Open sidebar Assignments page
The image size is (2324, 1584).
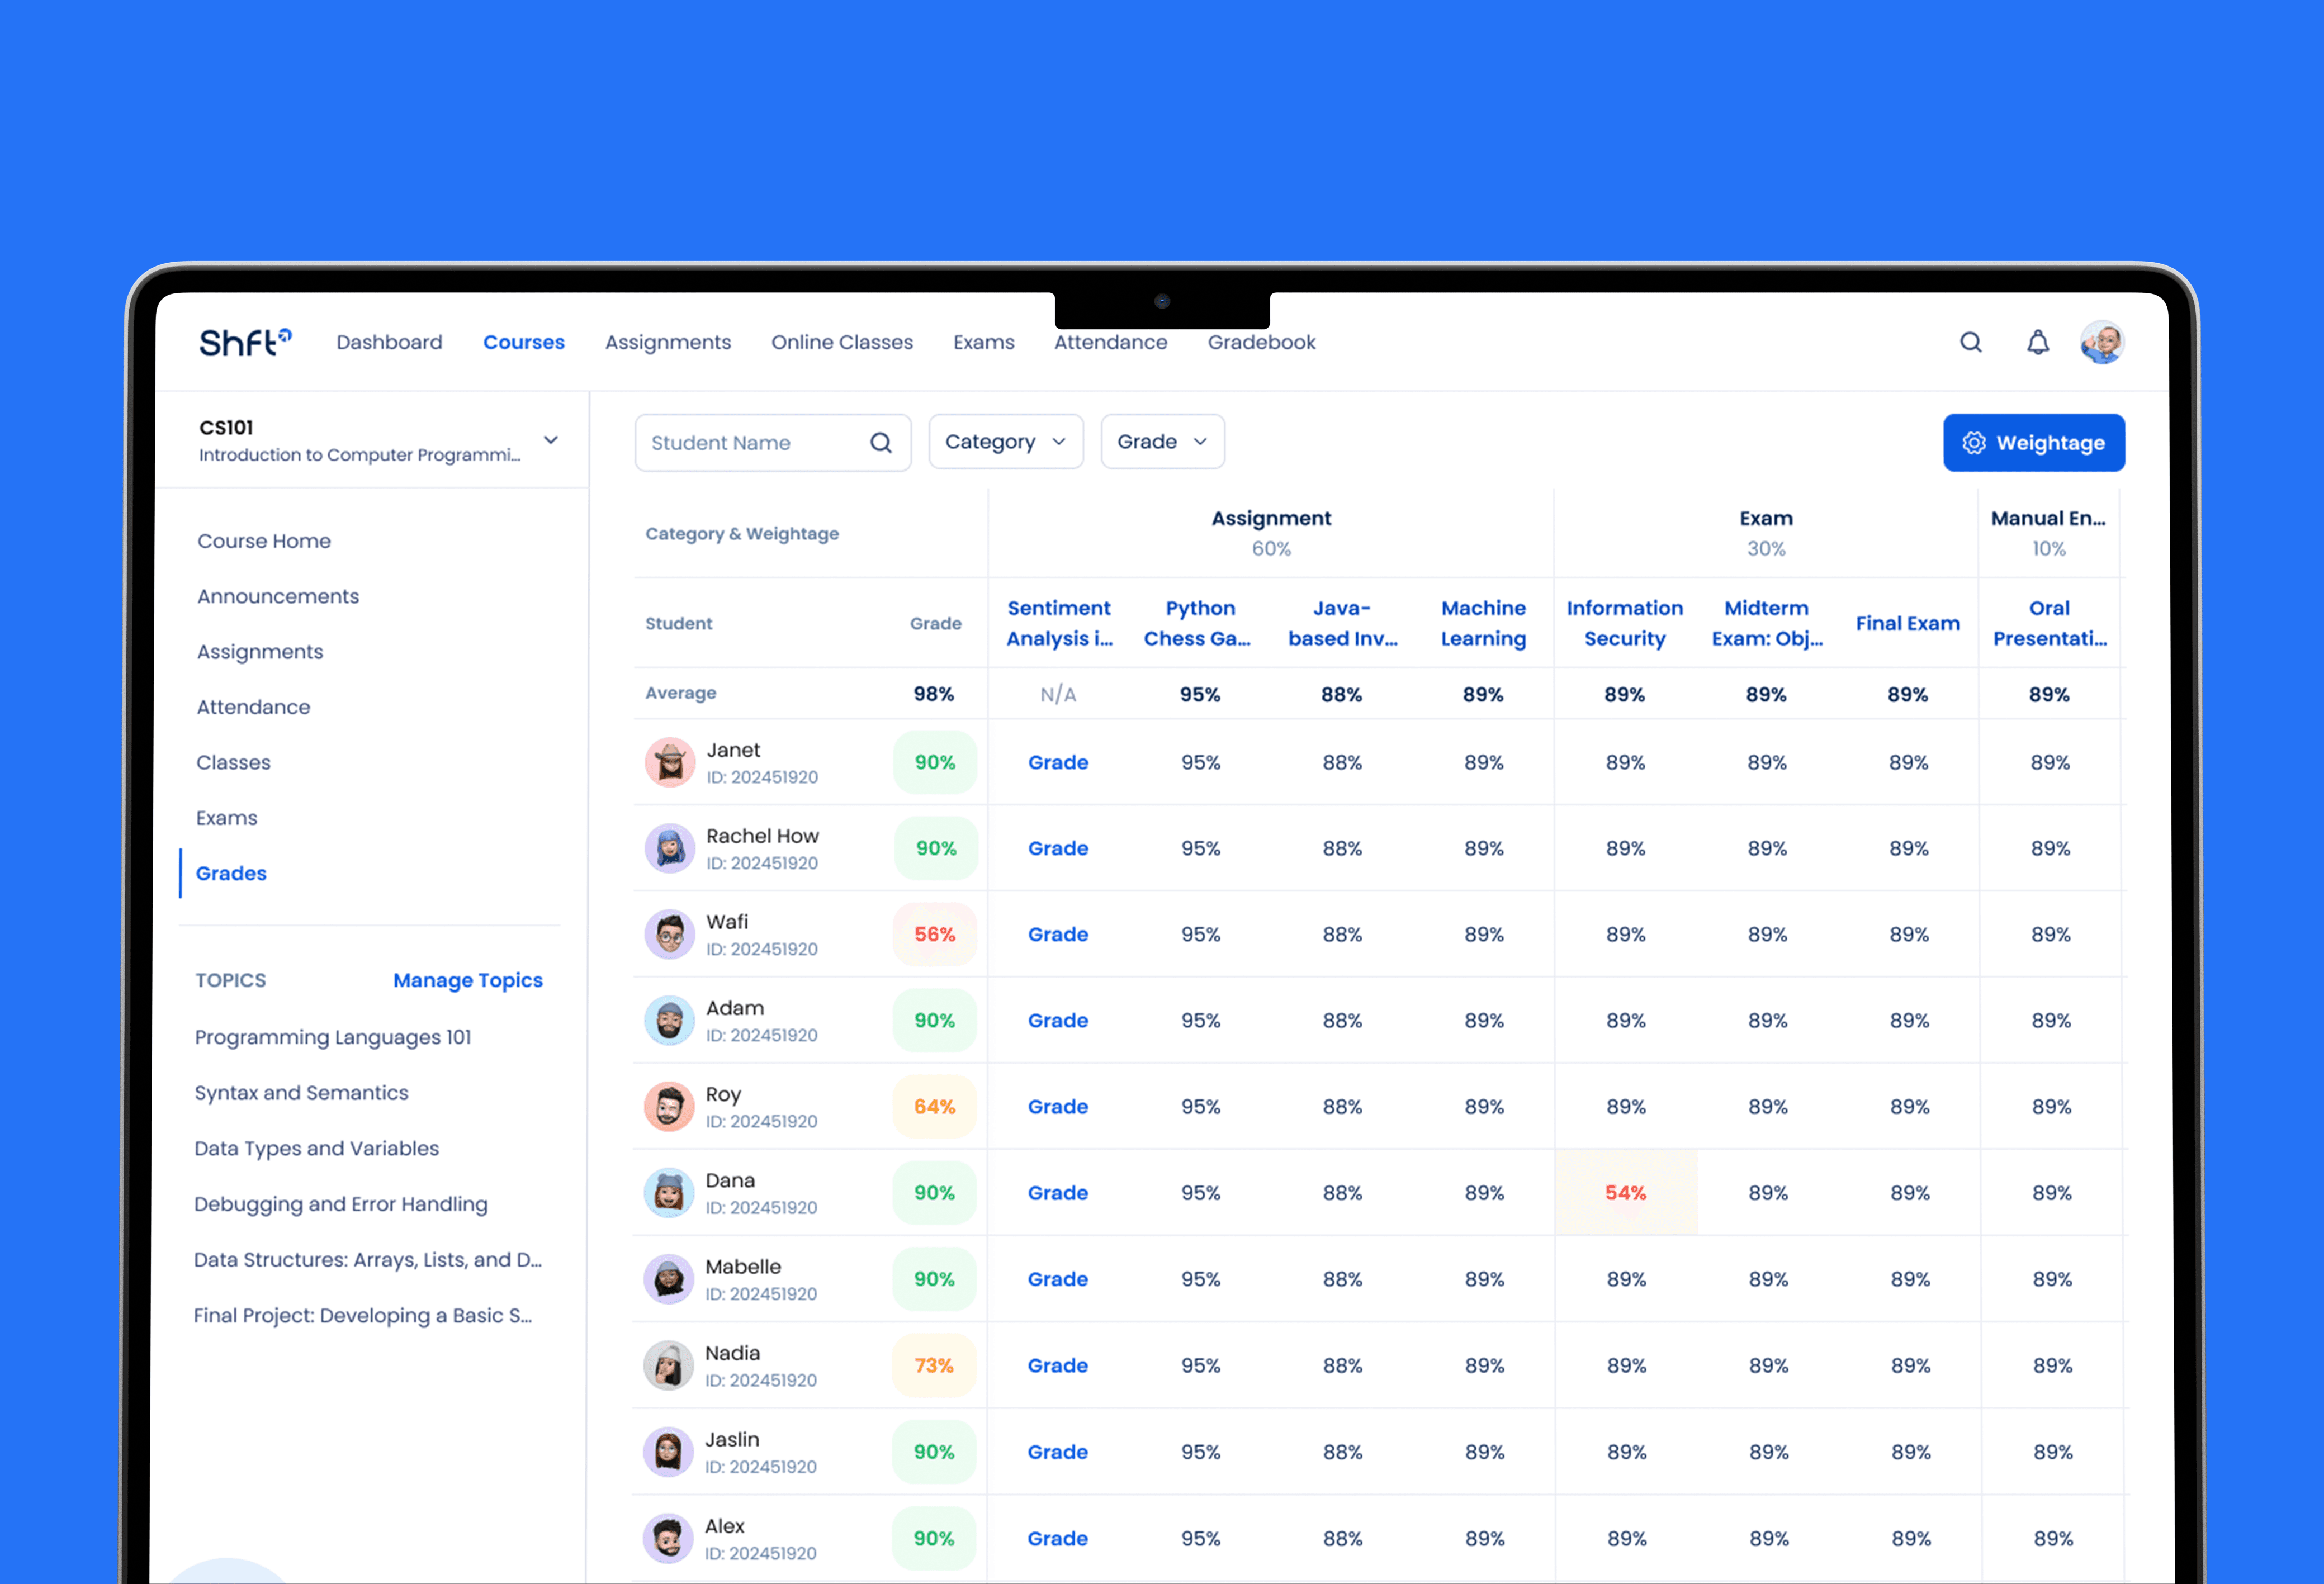[x=260, y=652]
